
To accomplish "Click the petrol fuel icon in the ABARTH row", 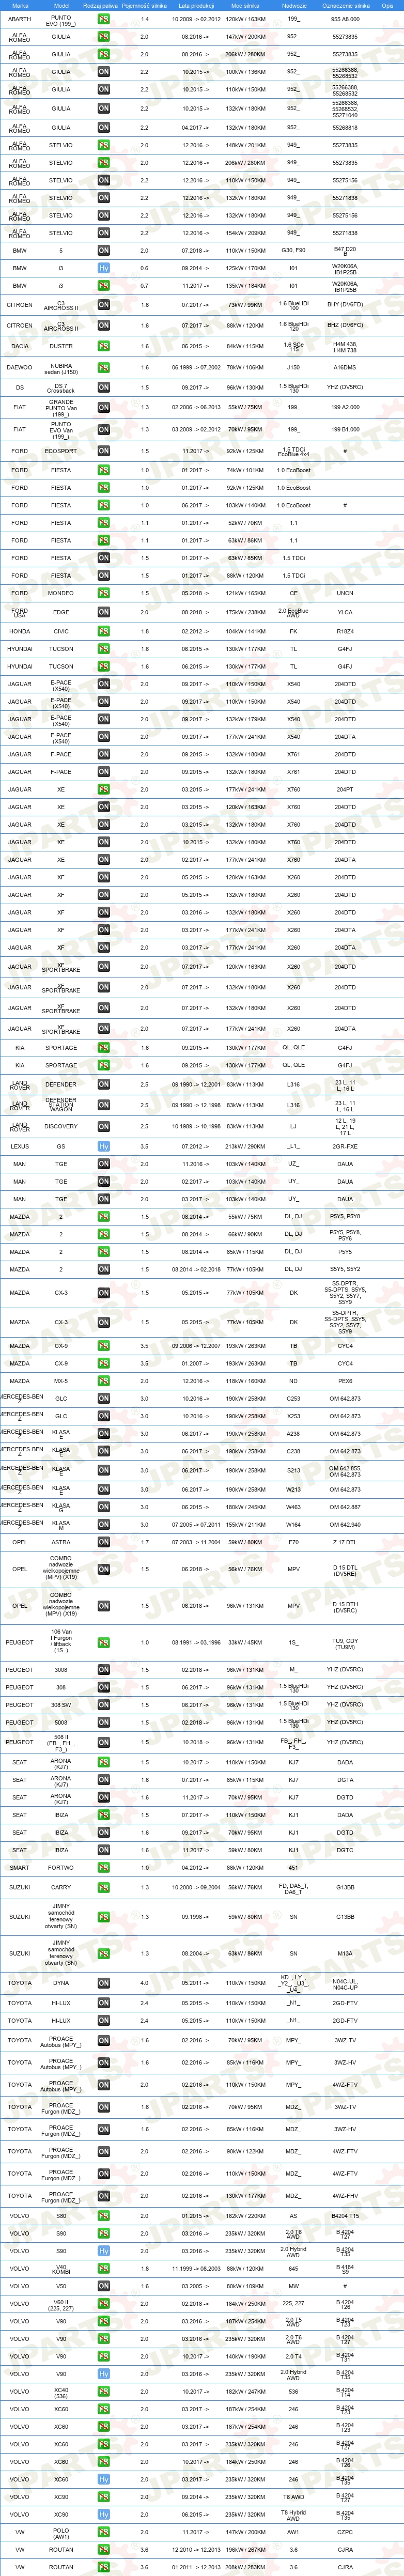I will coord(104,19).
